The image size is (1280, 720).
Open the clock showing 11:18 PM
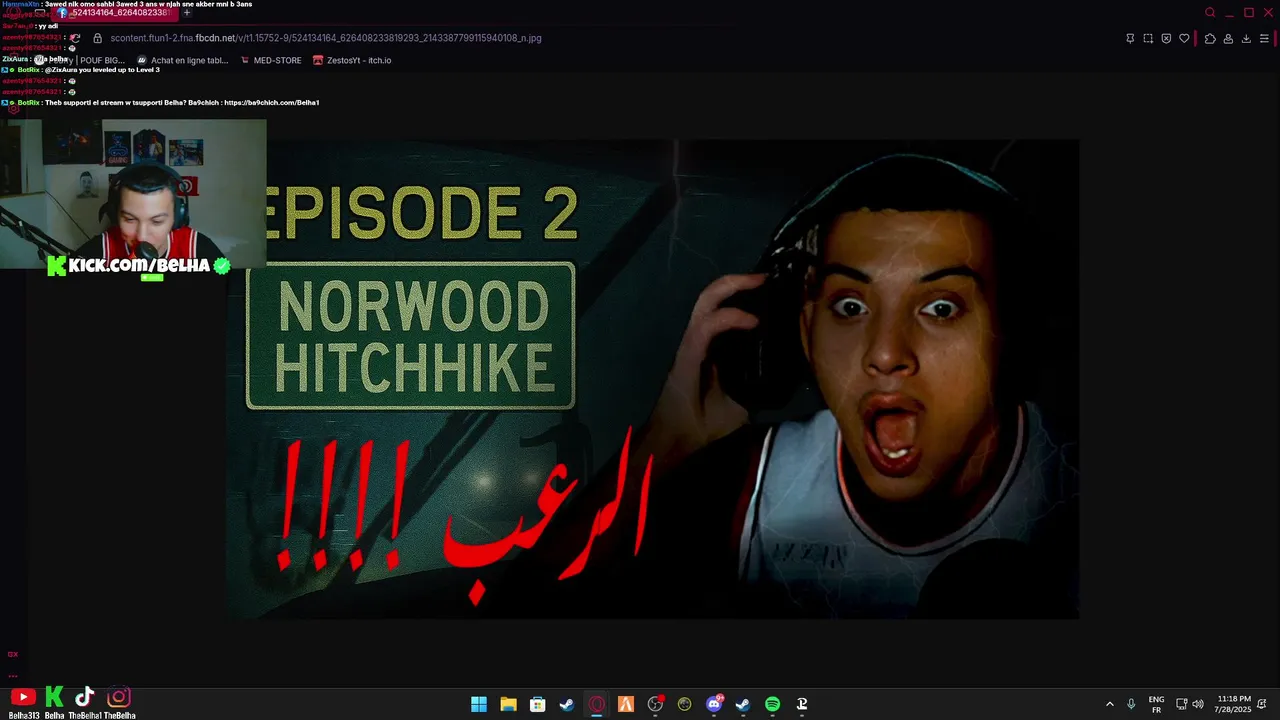pyautogui.click(x=1234, y=704)
